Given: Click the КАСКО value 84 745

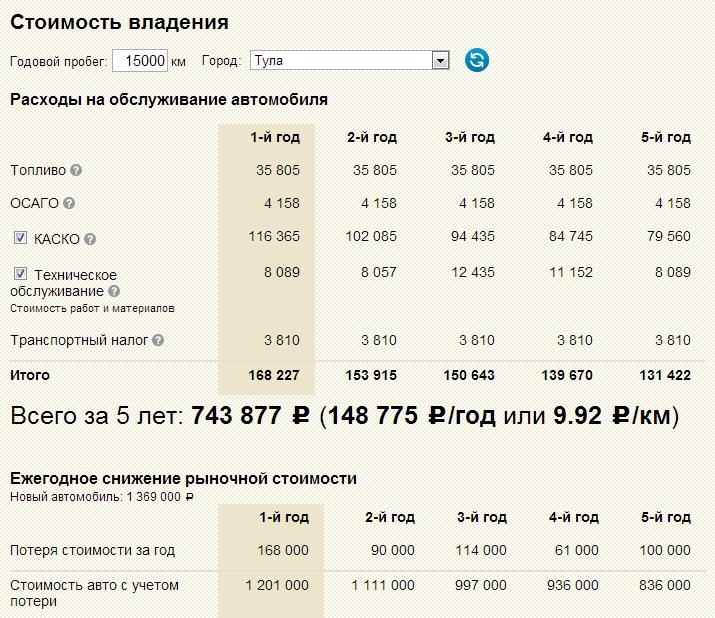Looking at the screenshot, I should (x=571, y=236).
